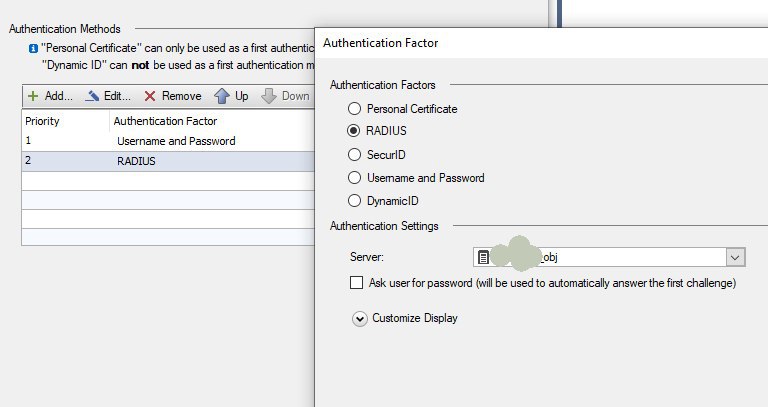Expand the Customize Display section
This screenshot has height=407, width=768.
pos(360,319)
